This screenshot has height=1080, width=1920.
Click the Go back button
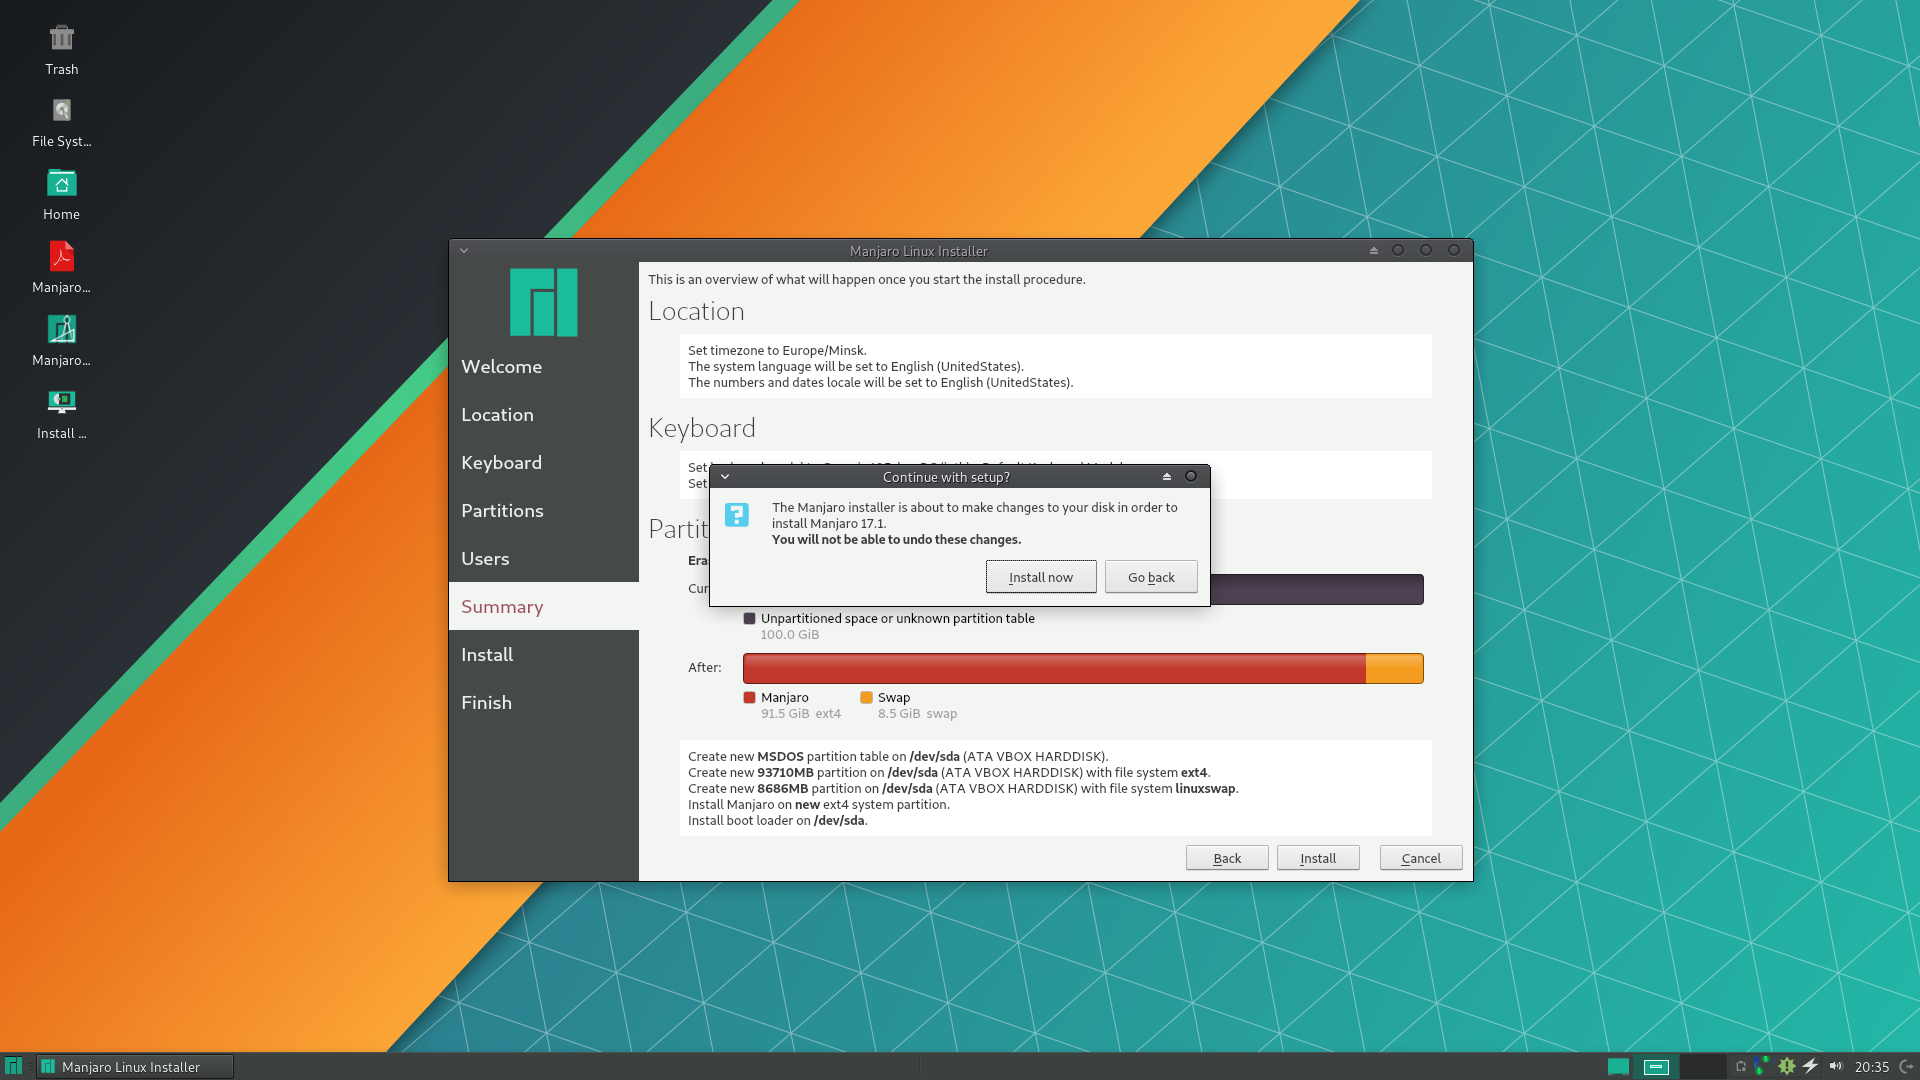(x=1151, y=577)
